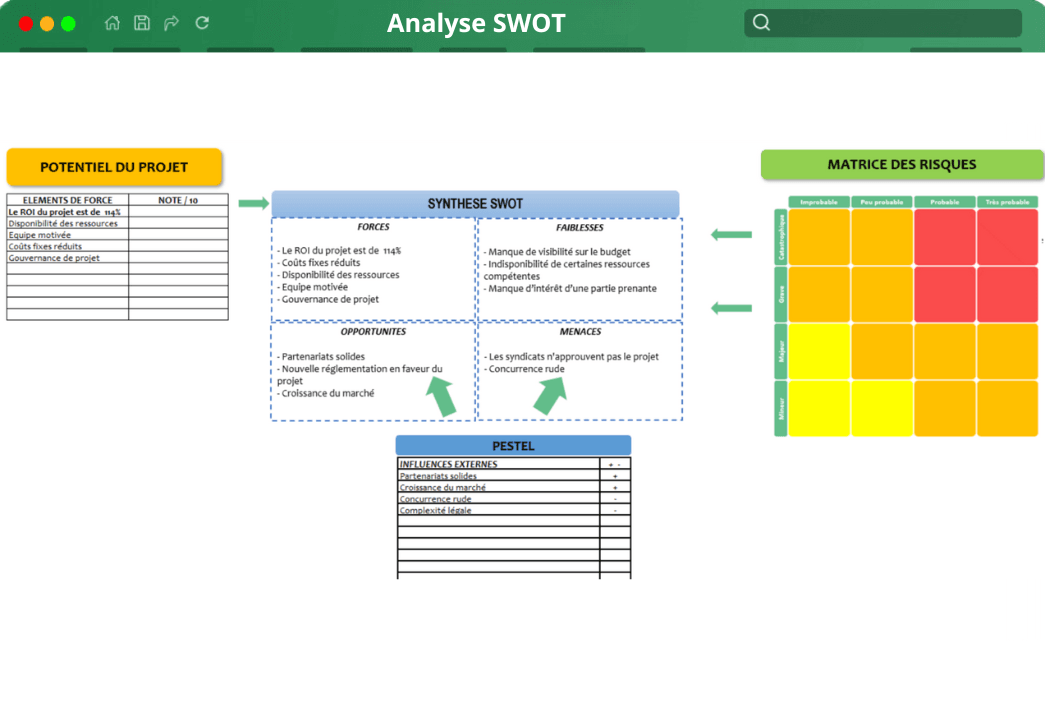Viewport: 1045px width, 727px height.
Task: Toggle the '-' rating for Concurrence rude
Action: [x=614, y=498]
